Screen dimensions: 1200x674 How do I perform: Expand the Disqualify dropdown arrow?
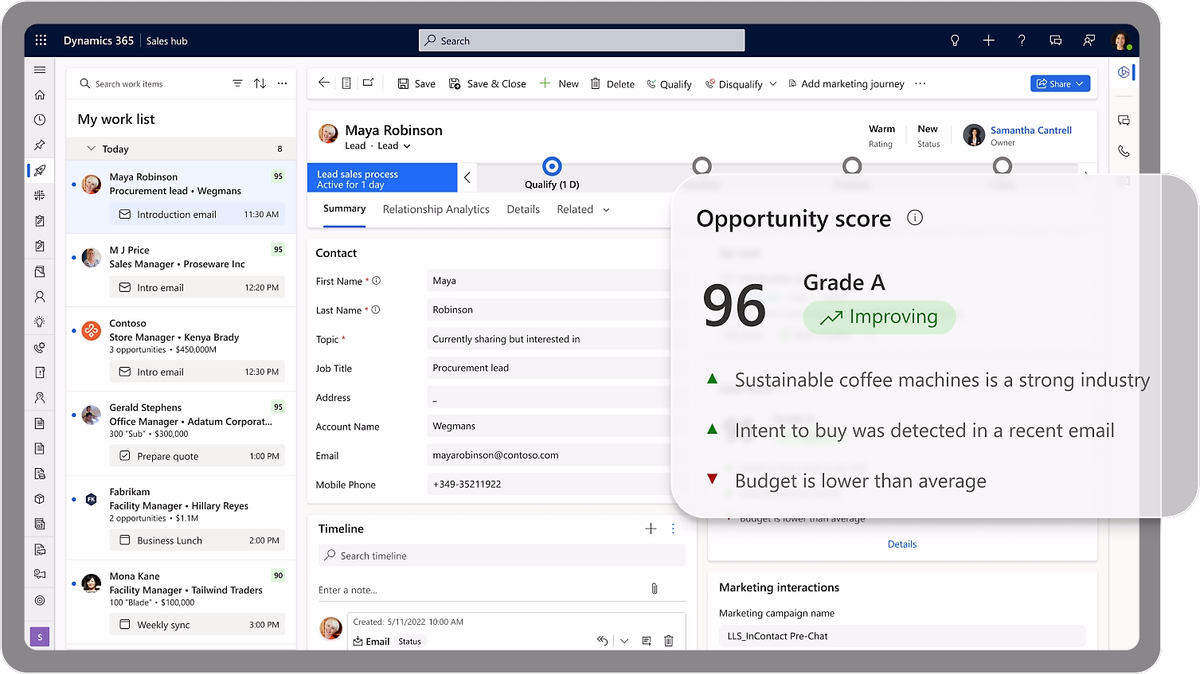pyautogui.click(x=772, y=84)
